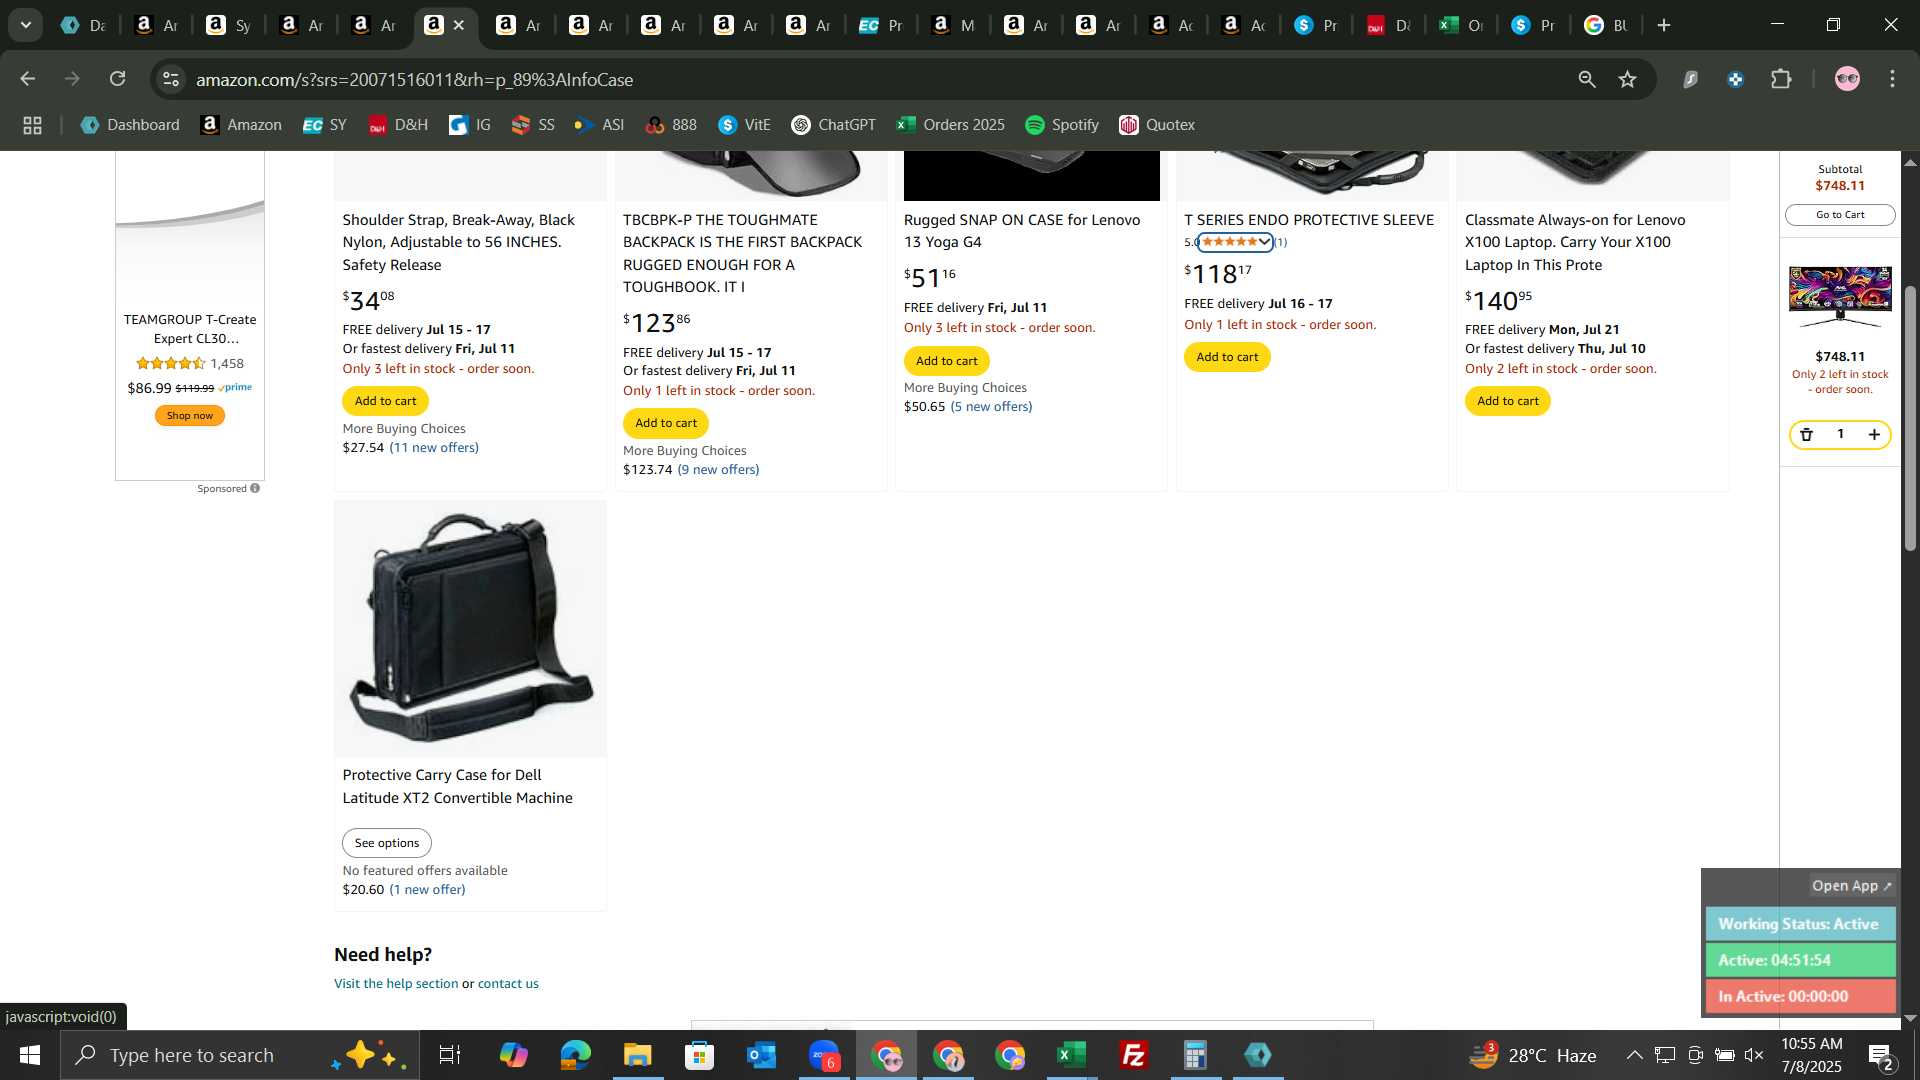The image size is (1920, 1080).
Task: Click See options for Dell carry case
Action: (x=386, y=843)
